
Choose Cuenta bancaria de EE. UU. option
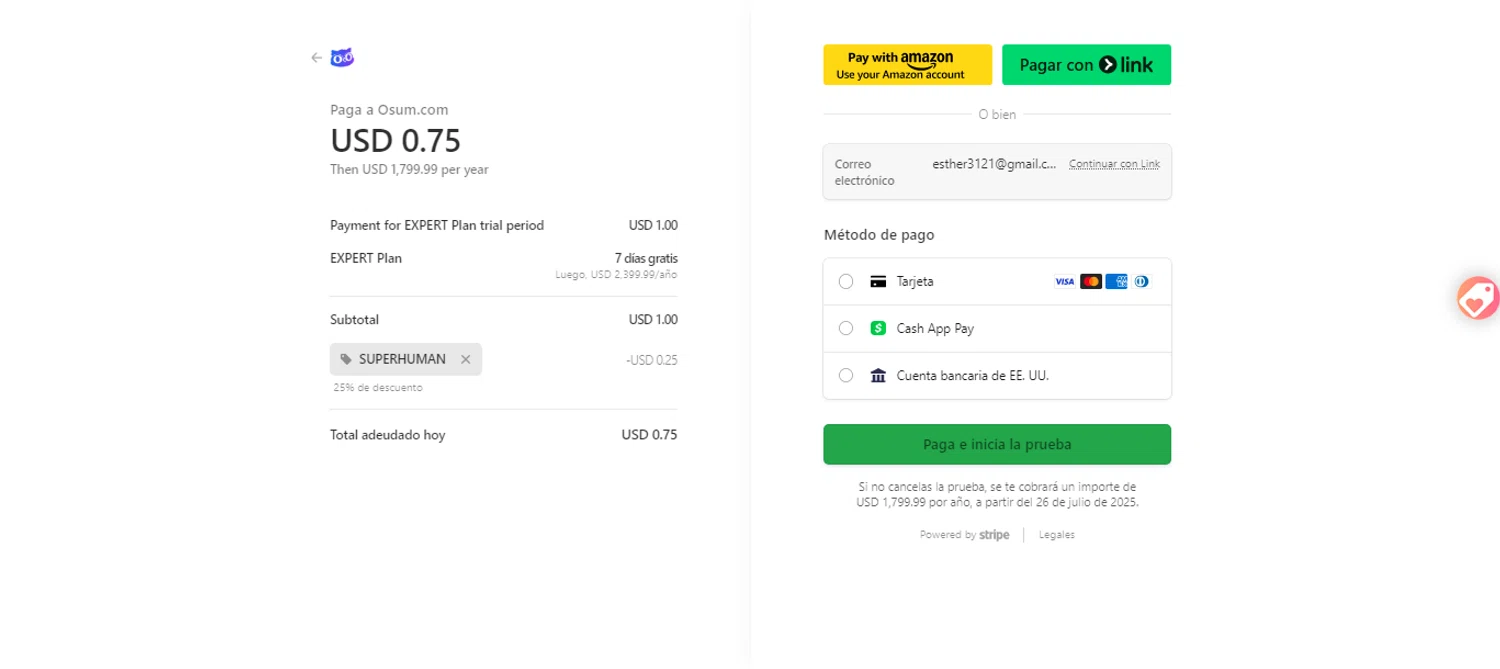point(846,376)
